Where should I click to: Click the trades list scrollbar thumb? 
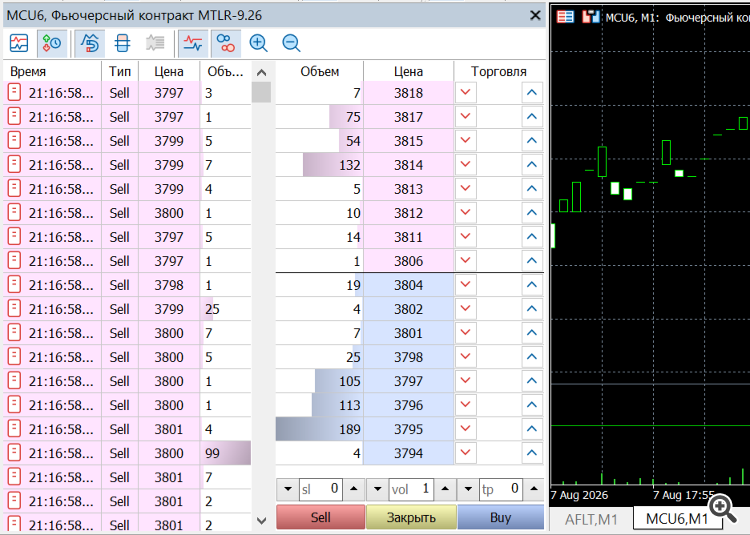[261, 92]
